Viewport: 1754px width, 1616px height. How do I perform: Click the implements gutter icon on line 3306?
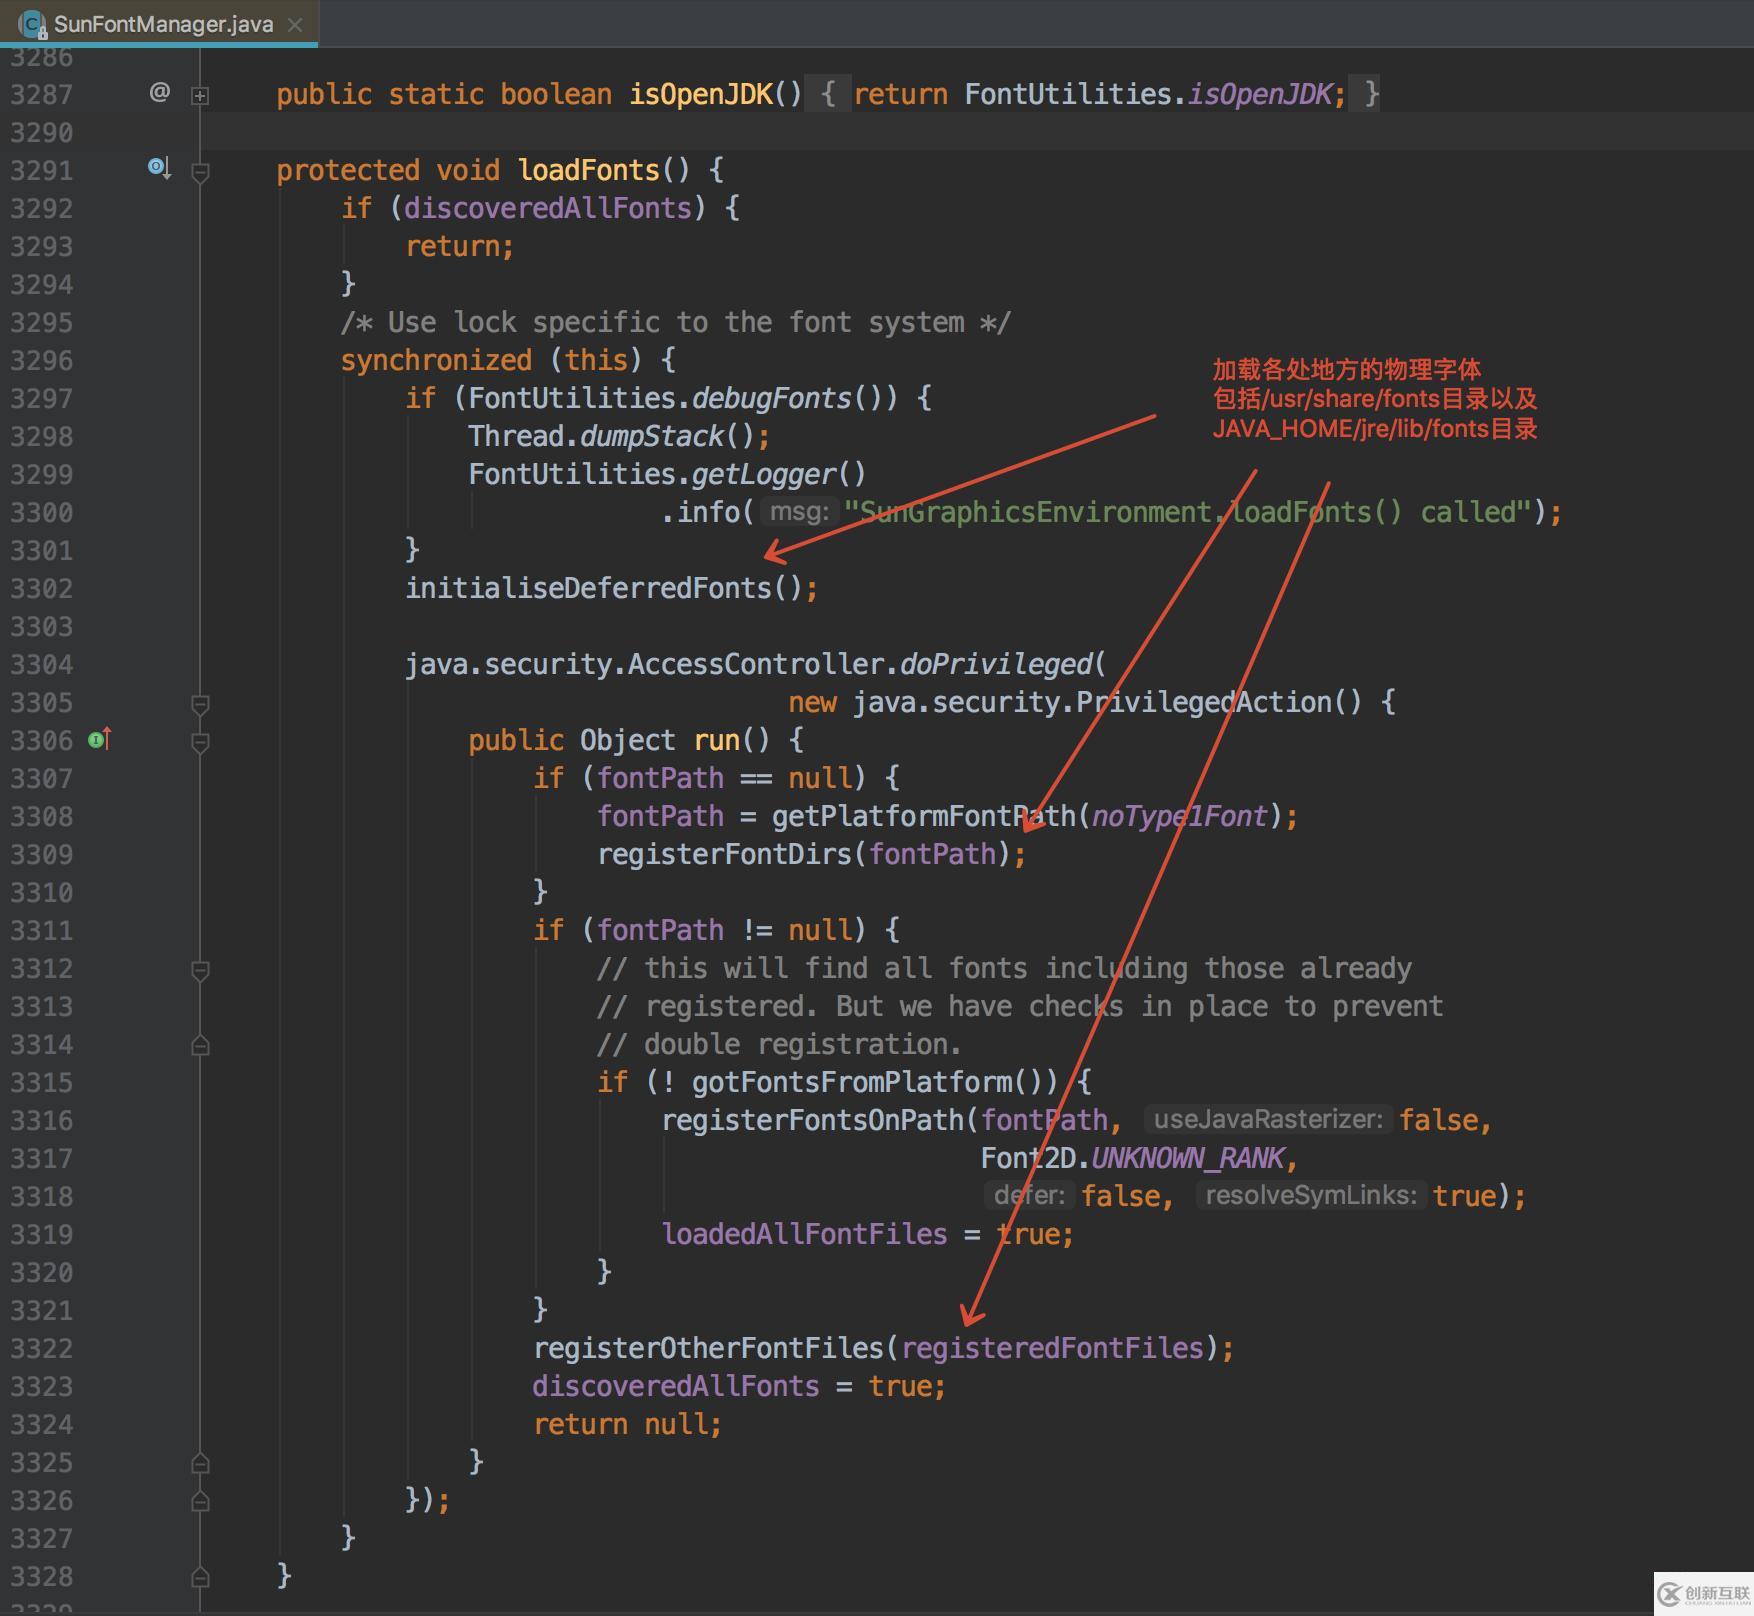pyautogui.click(x=99, y=739)
